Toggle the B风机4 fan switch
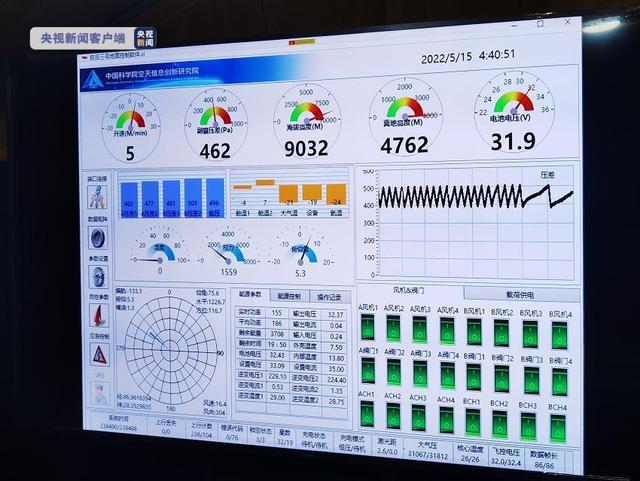The height and width of the screenshot is (481, 640). 558,335
